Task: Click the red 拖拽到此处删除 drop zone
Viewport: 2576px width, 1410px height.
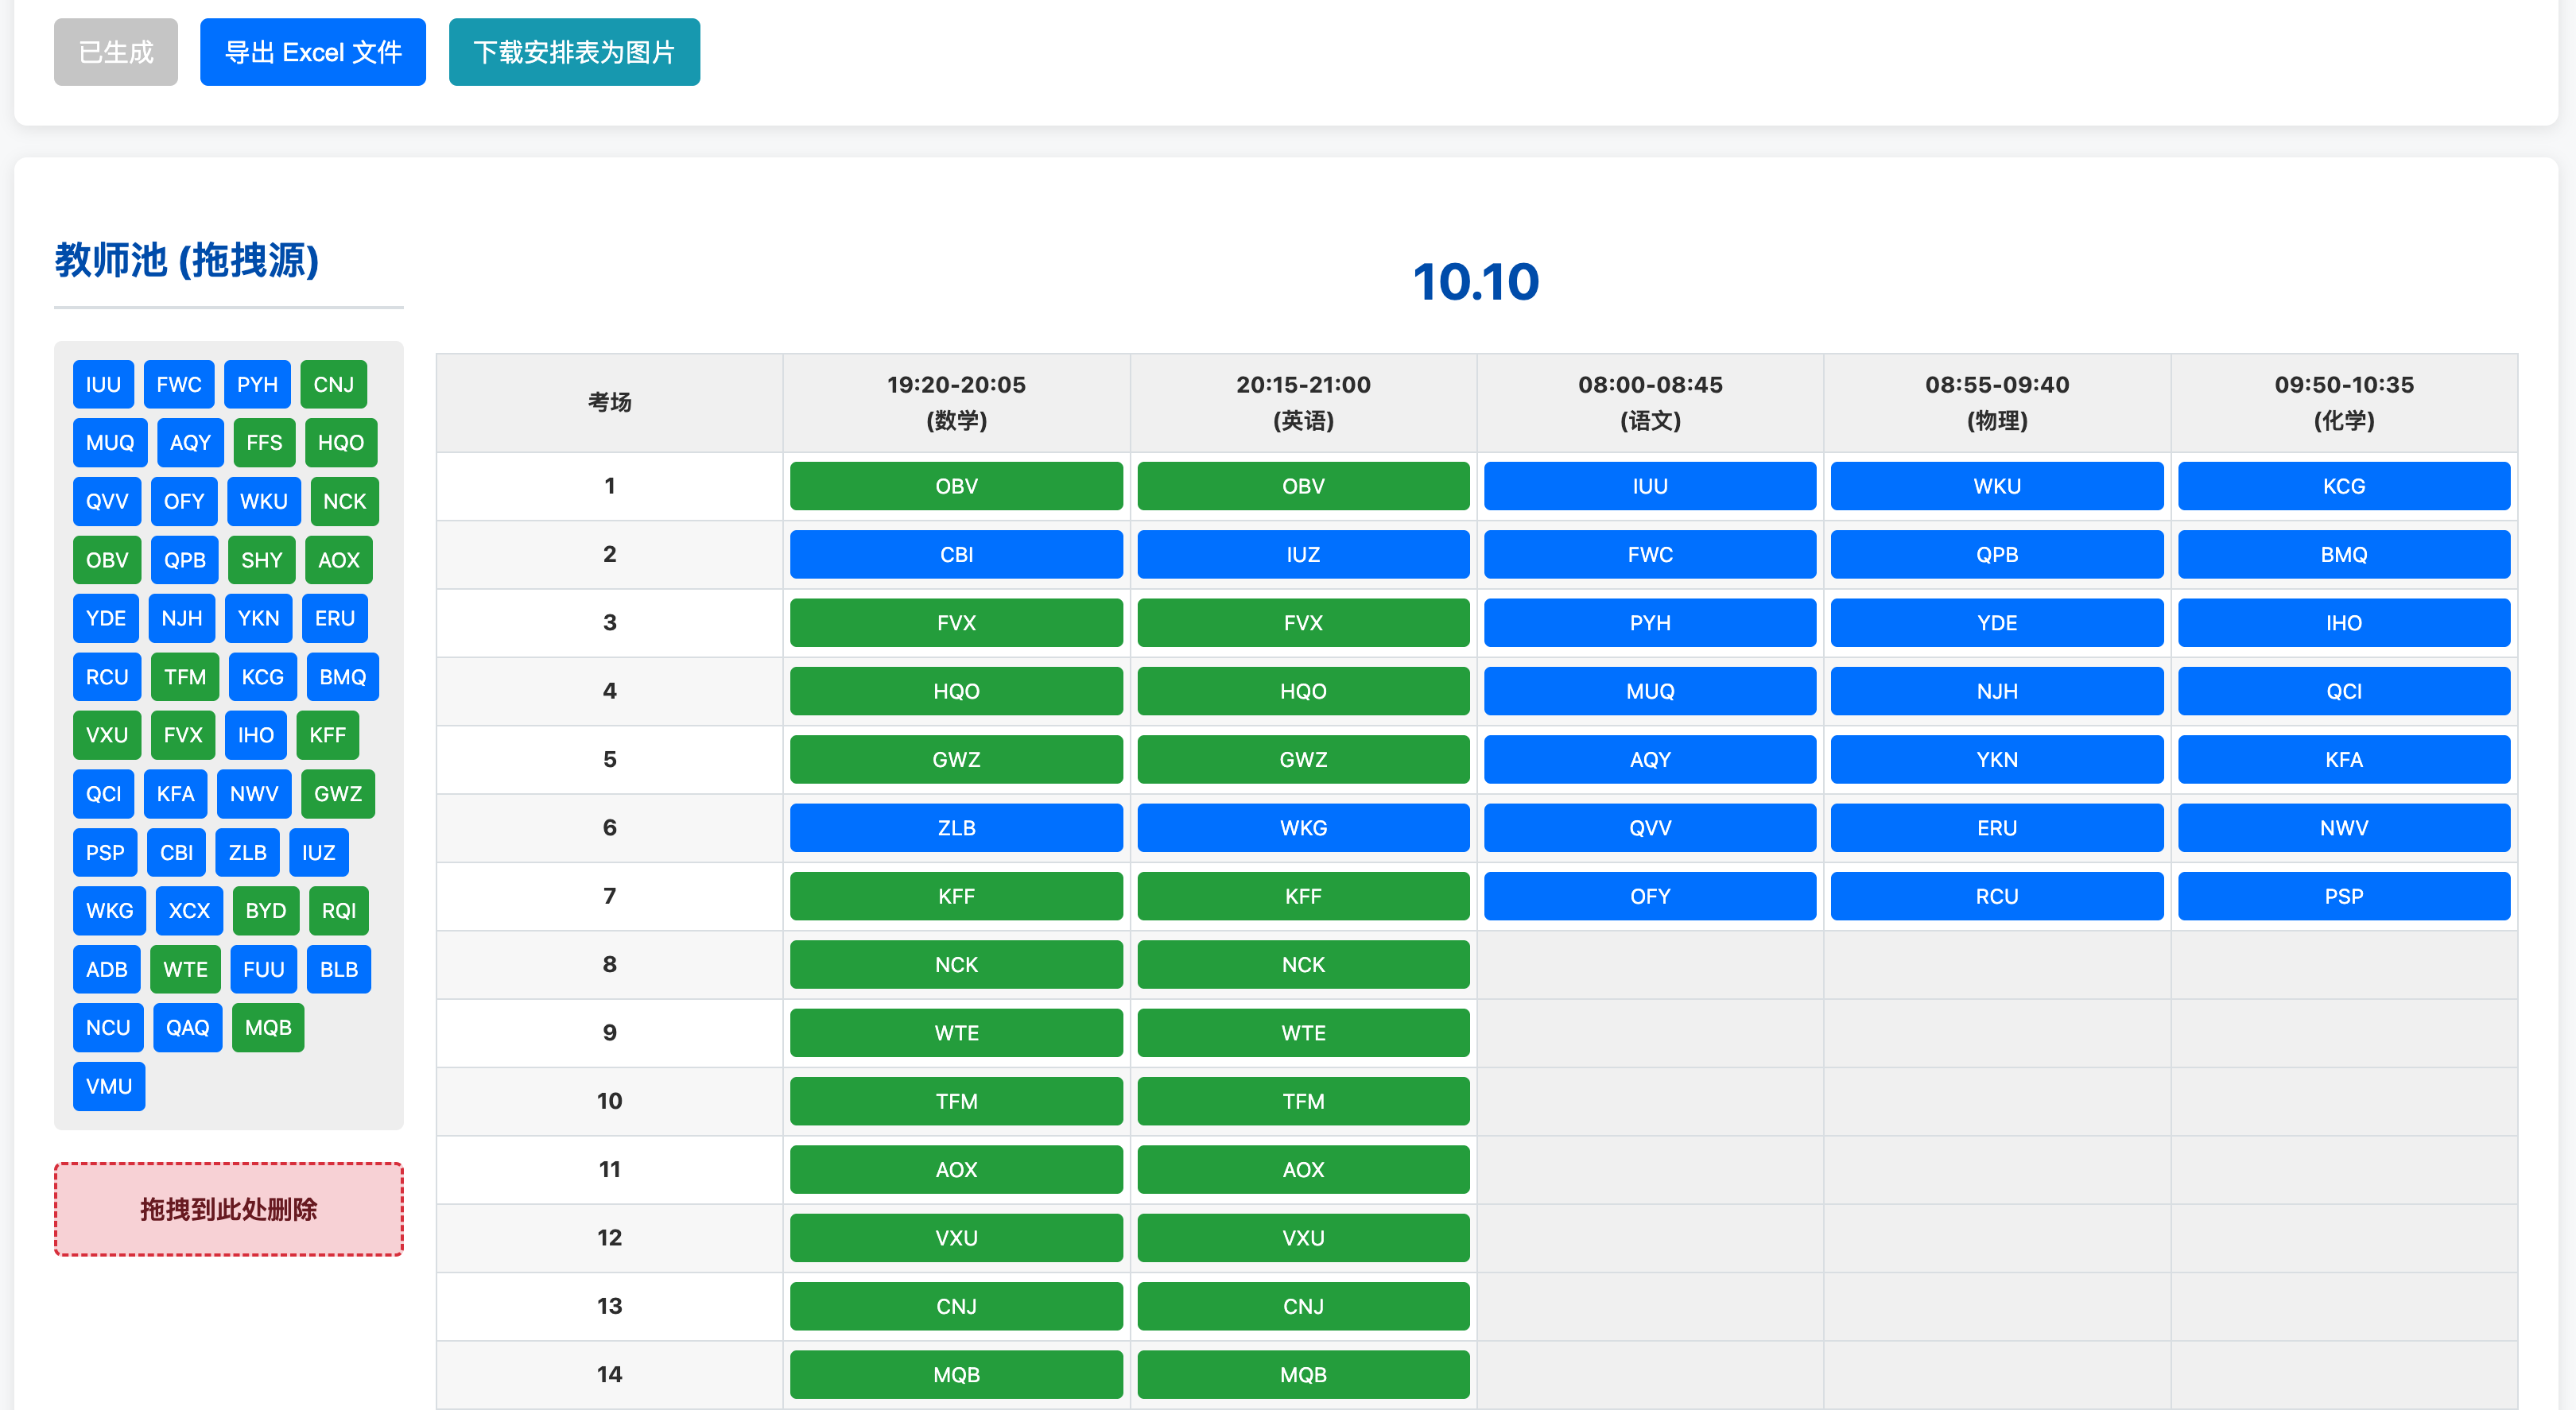Action: point(228,1209)
